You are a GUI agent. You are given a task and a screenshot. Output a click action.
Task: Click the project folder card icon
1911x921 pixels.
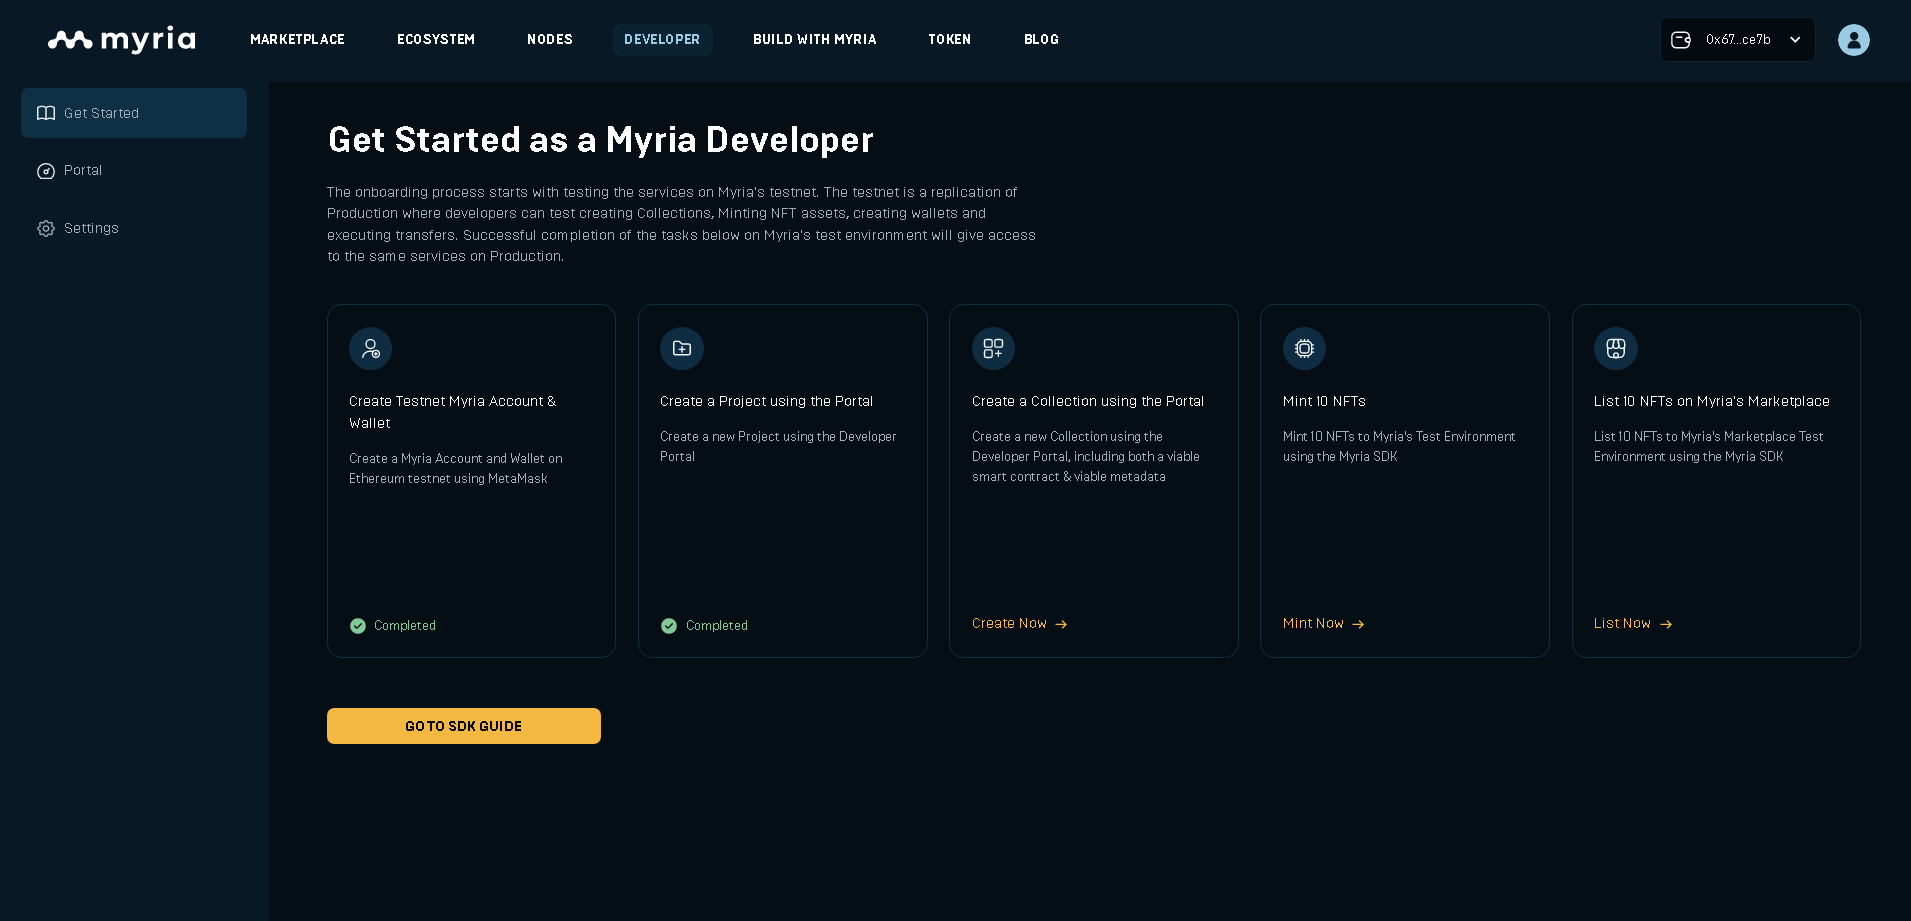(682, 348)
